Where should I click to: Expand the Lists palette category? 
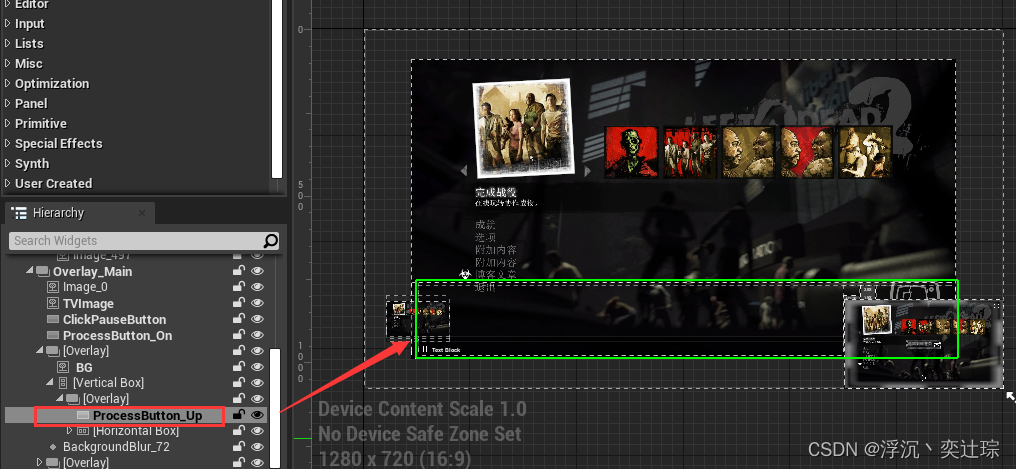coord(8,43)
